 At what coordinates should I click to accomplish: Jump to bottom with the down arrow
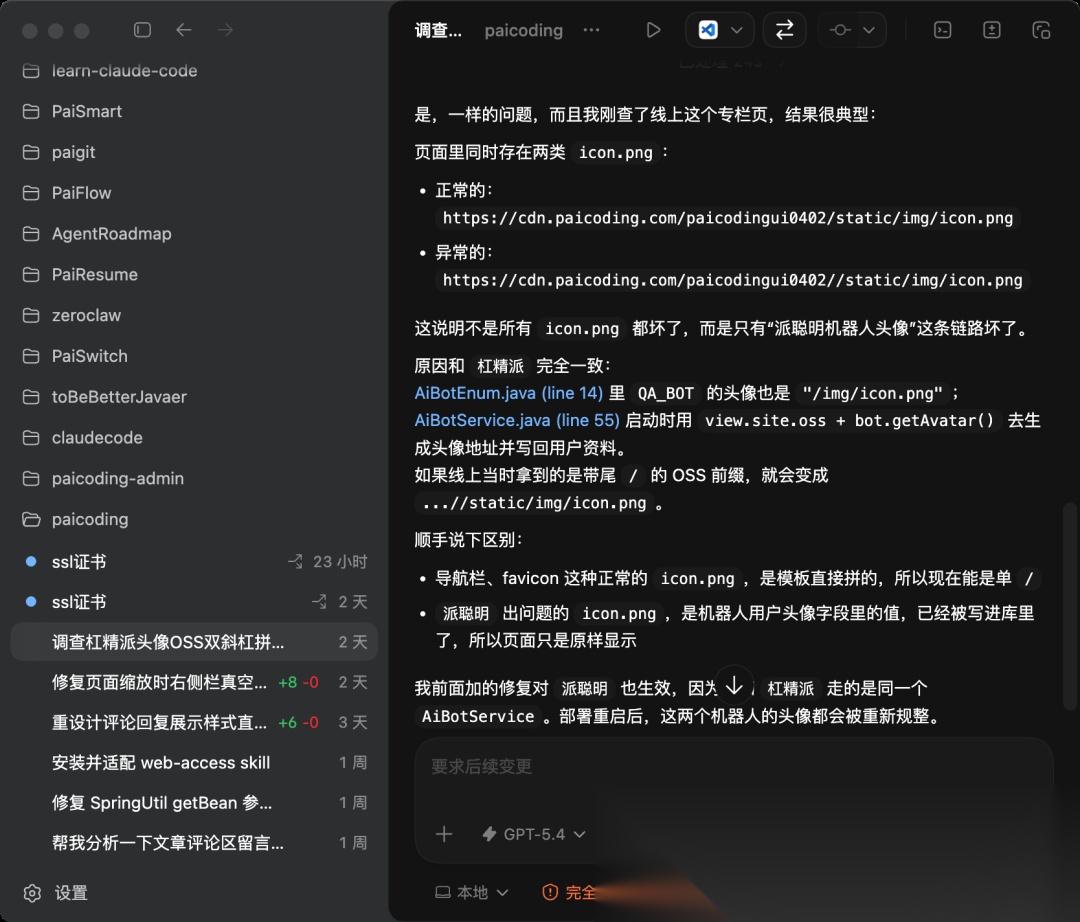734,684
